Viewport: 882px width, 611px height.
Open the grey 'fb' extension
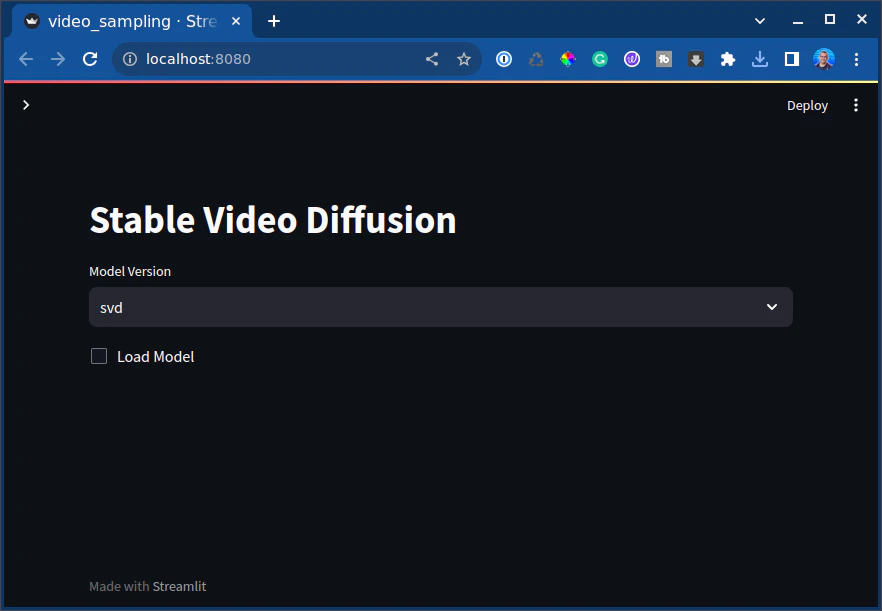664,59
